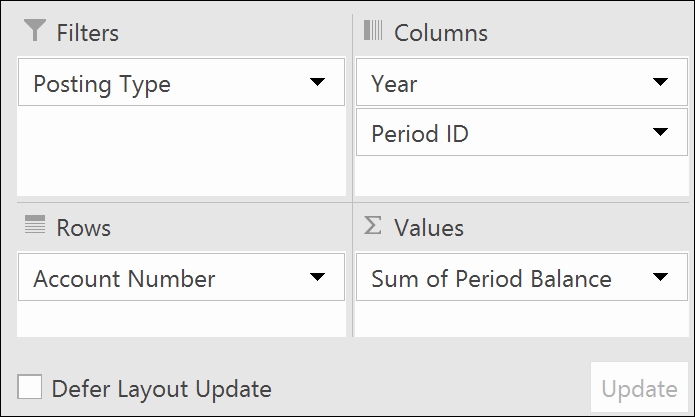
Task: Select the Year column field
Action: pos(522,82)
